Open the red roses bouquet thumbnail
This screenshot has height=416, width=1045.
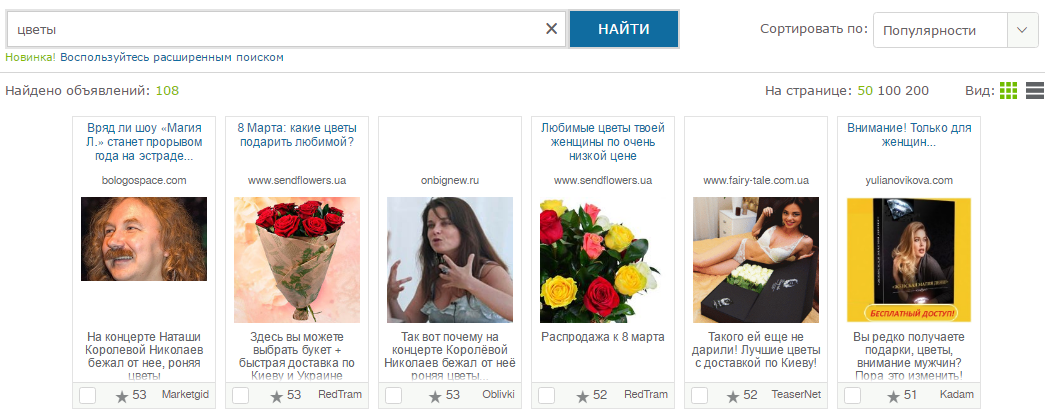click(297, 260)
